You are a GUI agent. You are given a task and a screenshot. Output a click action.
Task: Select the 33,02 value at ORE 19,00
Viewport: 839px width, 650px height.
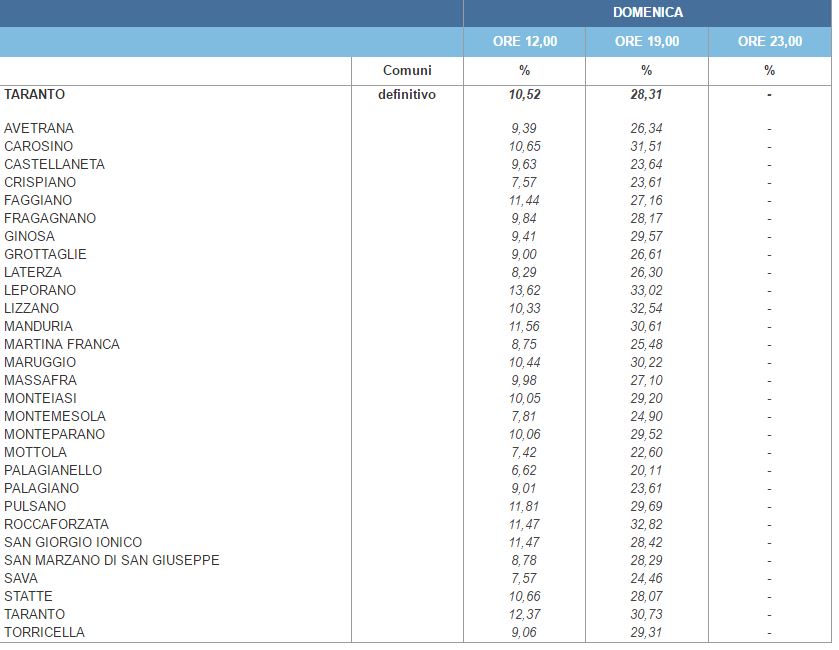[x=646, y=291]
